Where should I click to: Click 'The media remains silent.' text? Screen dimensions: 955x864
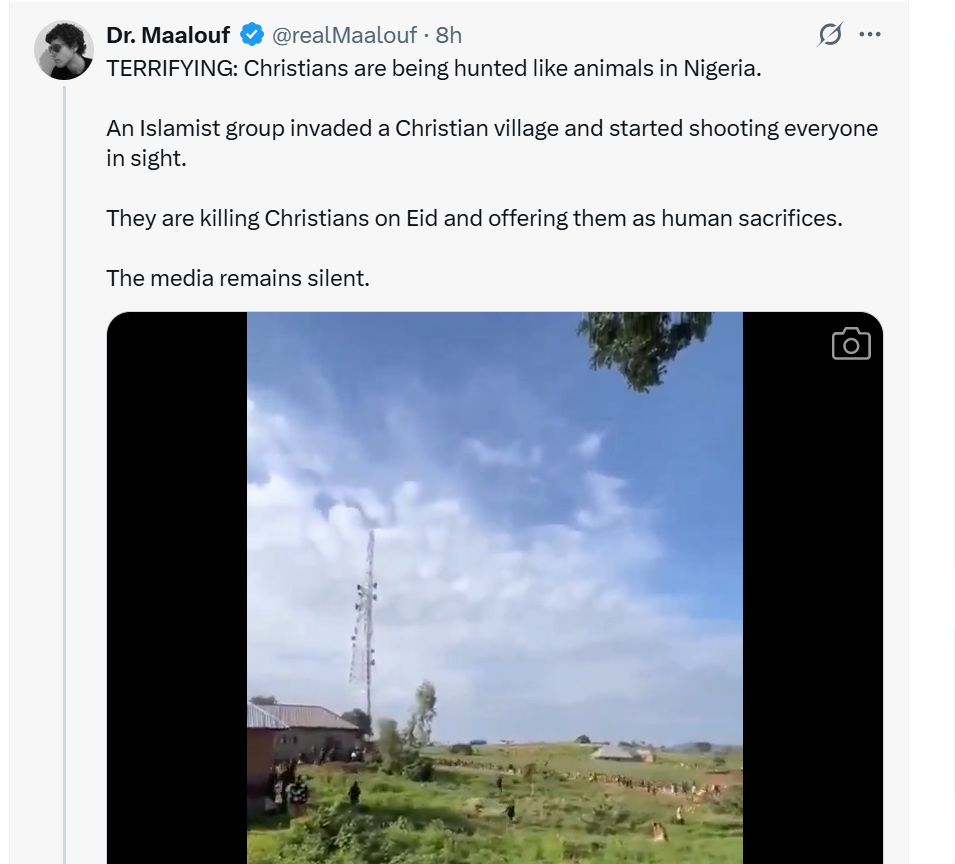pos(238,278)
